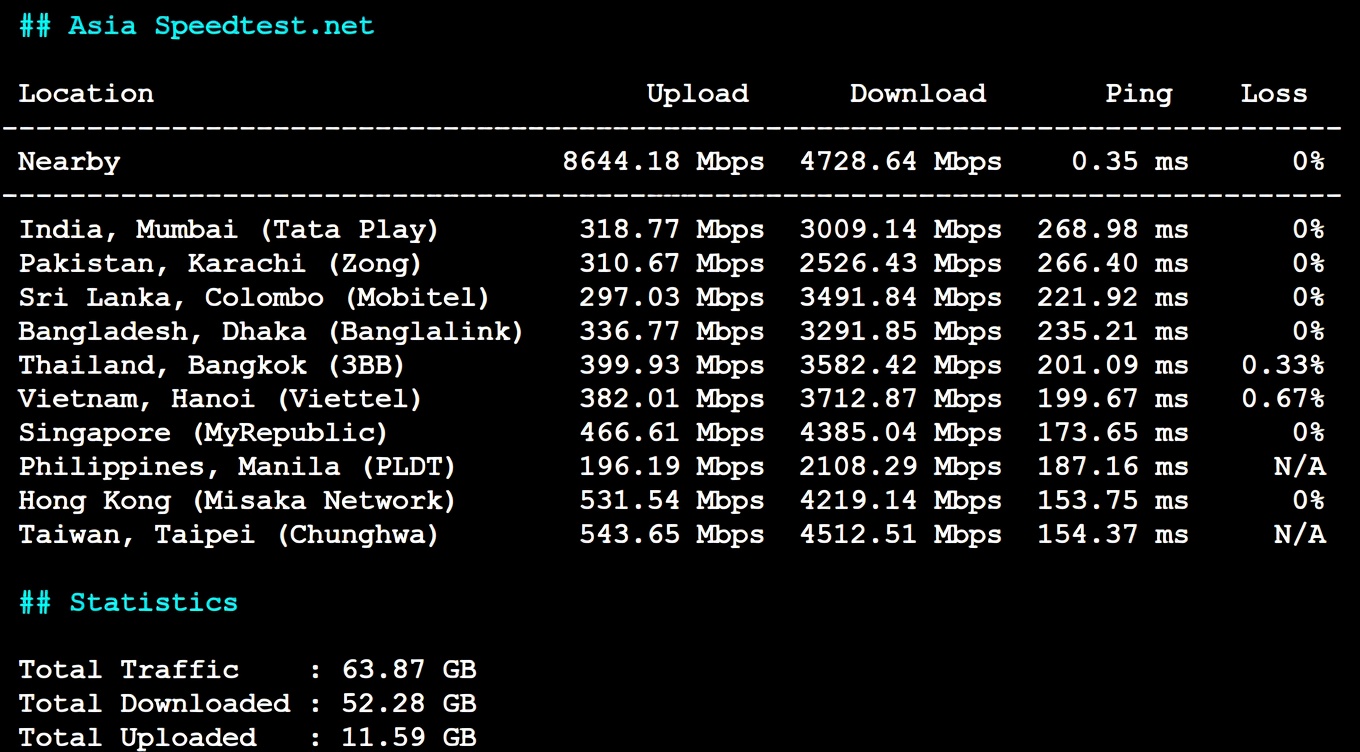The image size is (1360, 752).
Task: Click India Mumbai ping "268.98 ms"
Action: coord(1113,230)
